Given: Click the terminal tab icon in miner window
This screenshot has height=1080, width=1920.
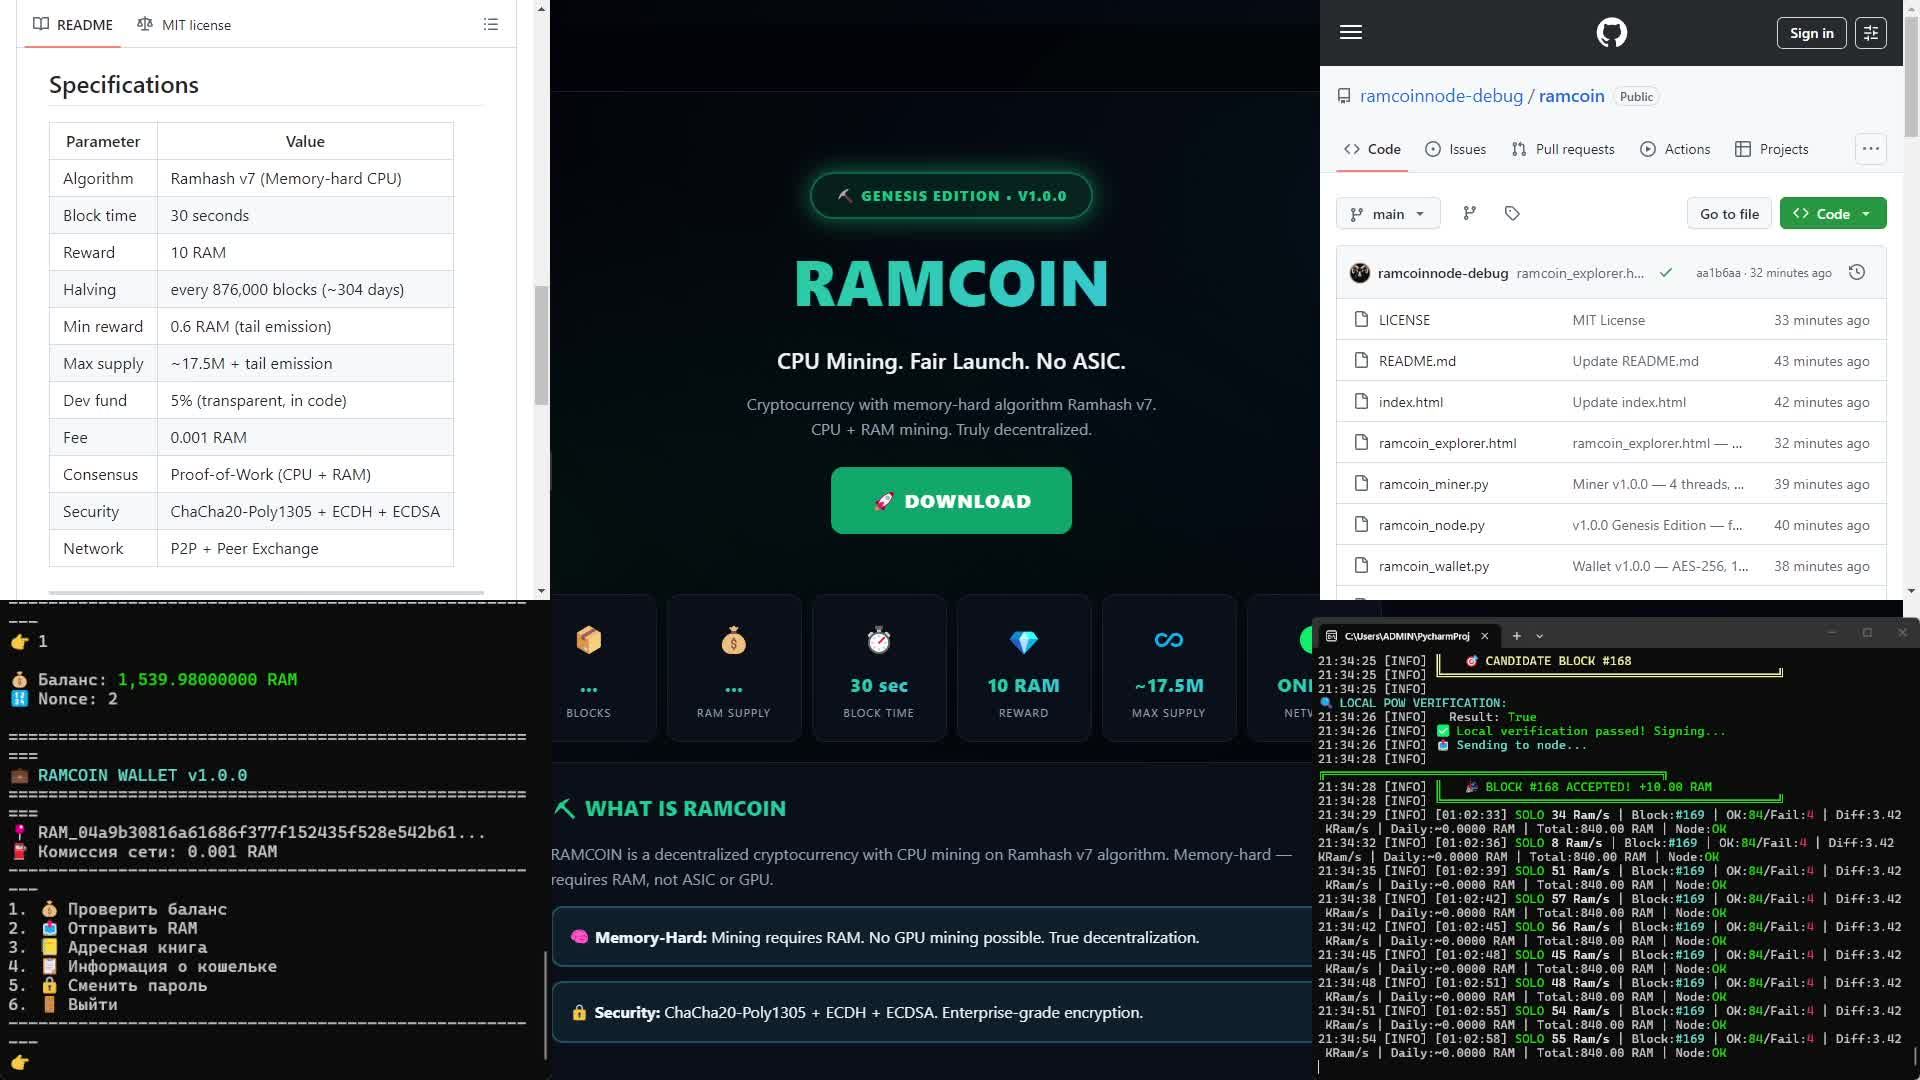Looking at the screenshot, I should (x=1331, y=636).
